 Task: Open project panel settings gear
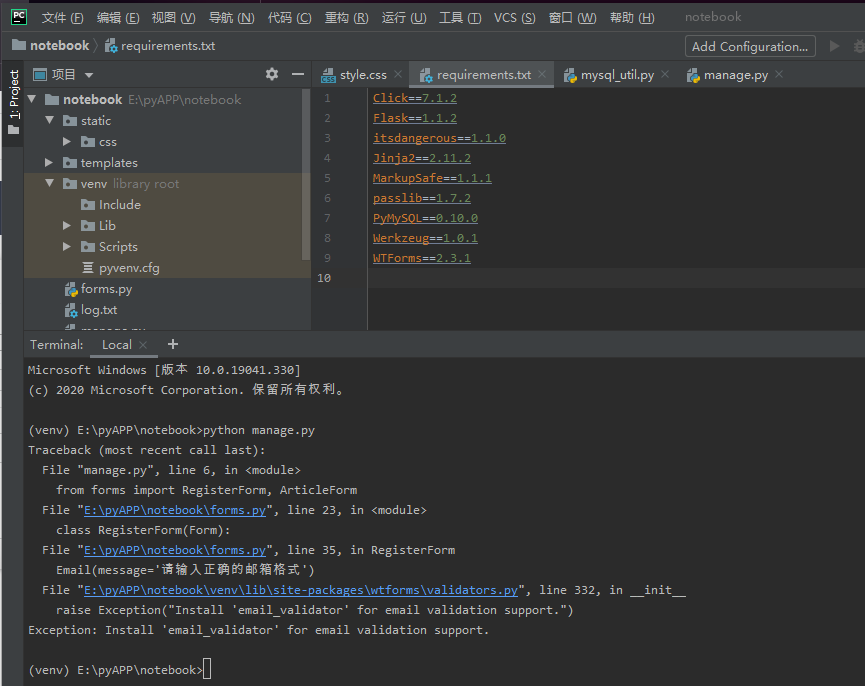click(272, 74)
